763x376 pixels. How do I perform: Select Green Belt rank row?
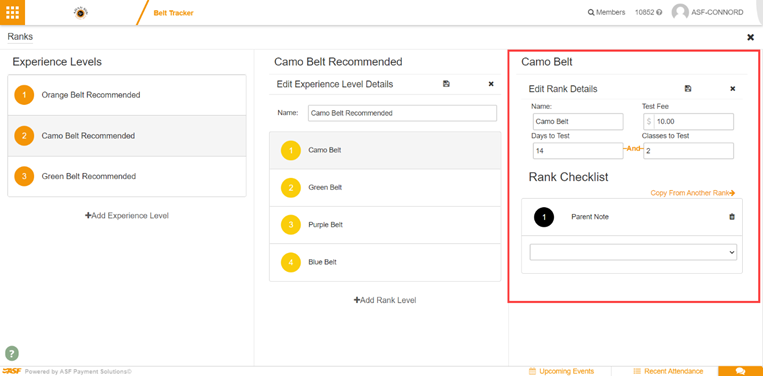pos(385,188)
